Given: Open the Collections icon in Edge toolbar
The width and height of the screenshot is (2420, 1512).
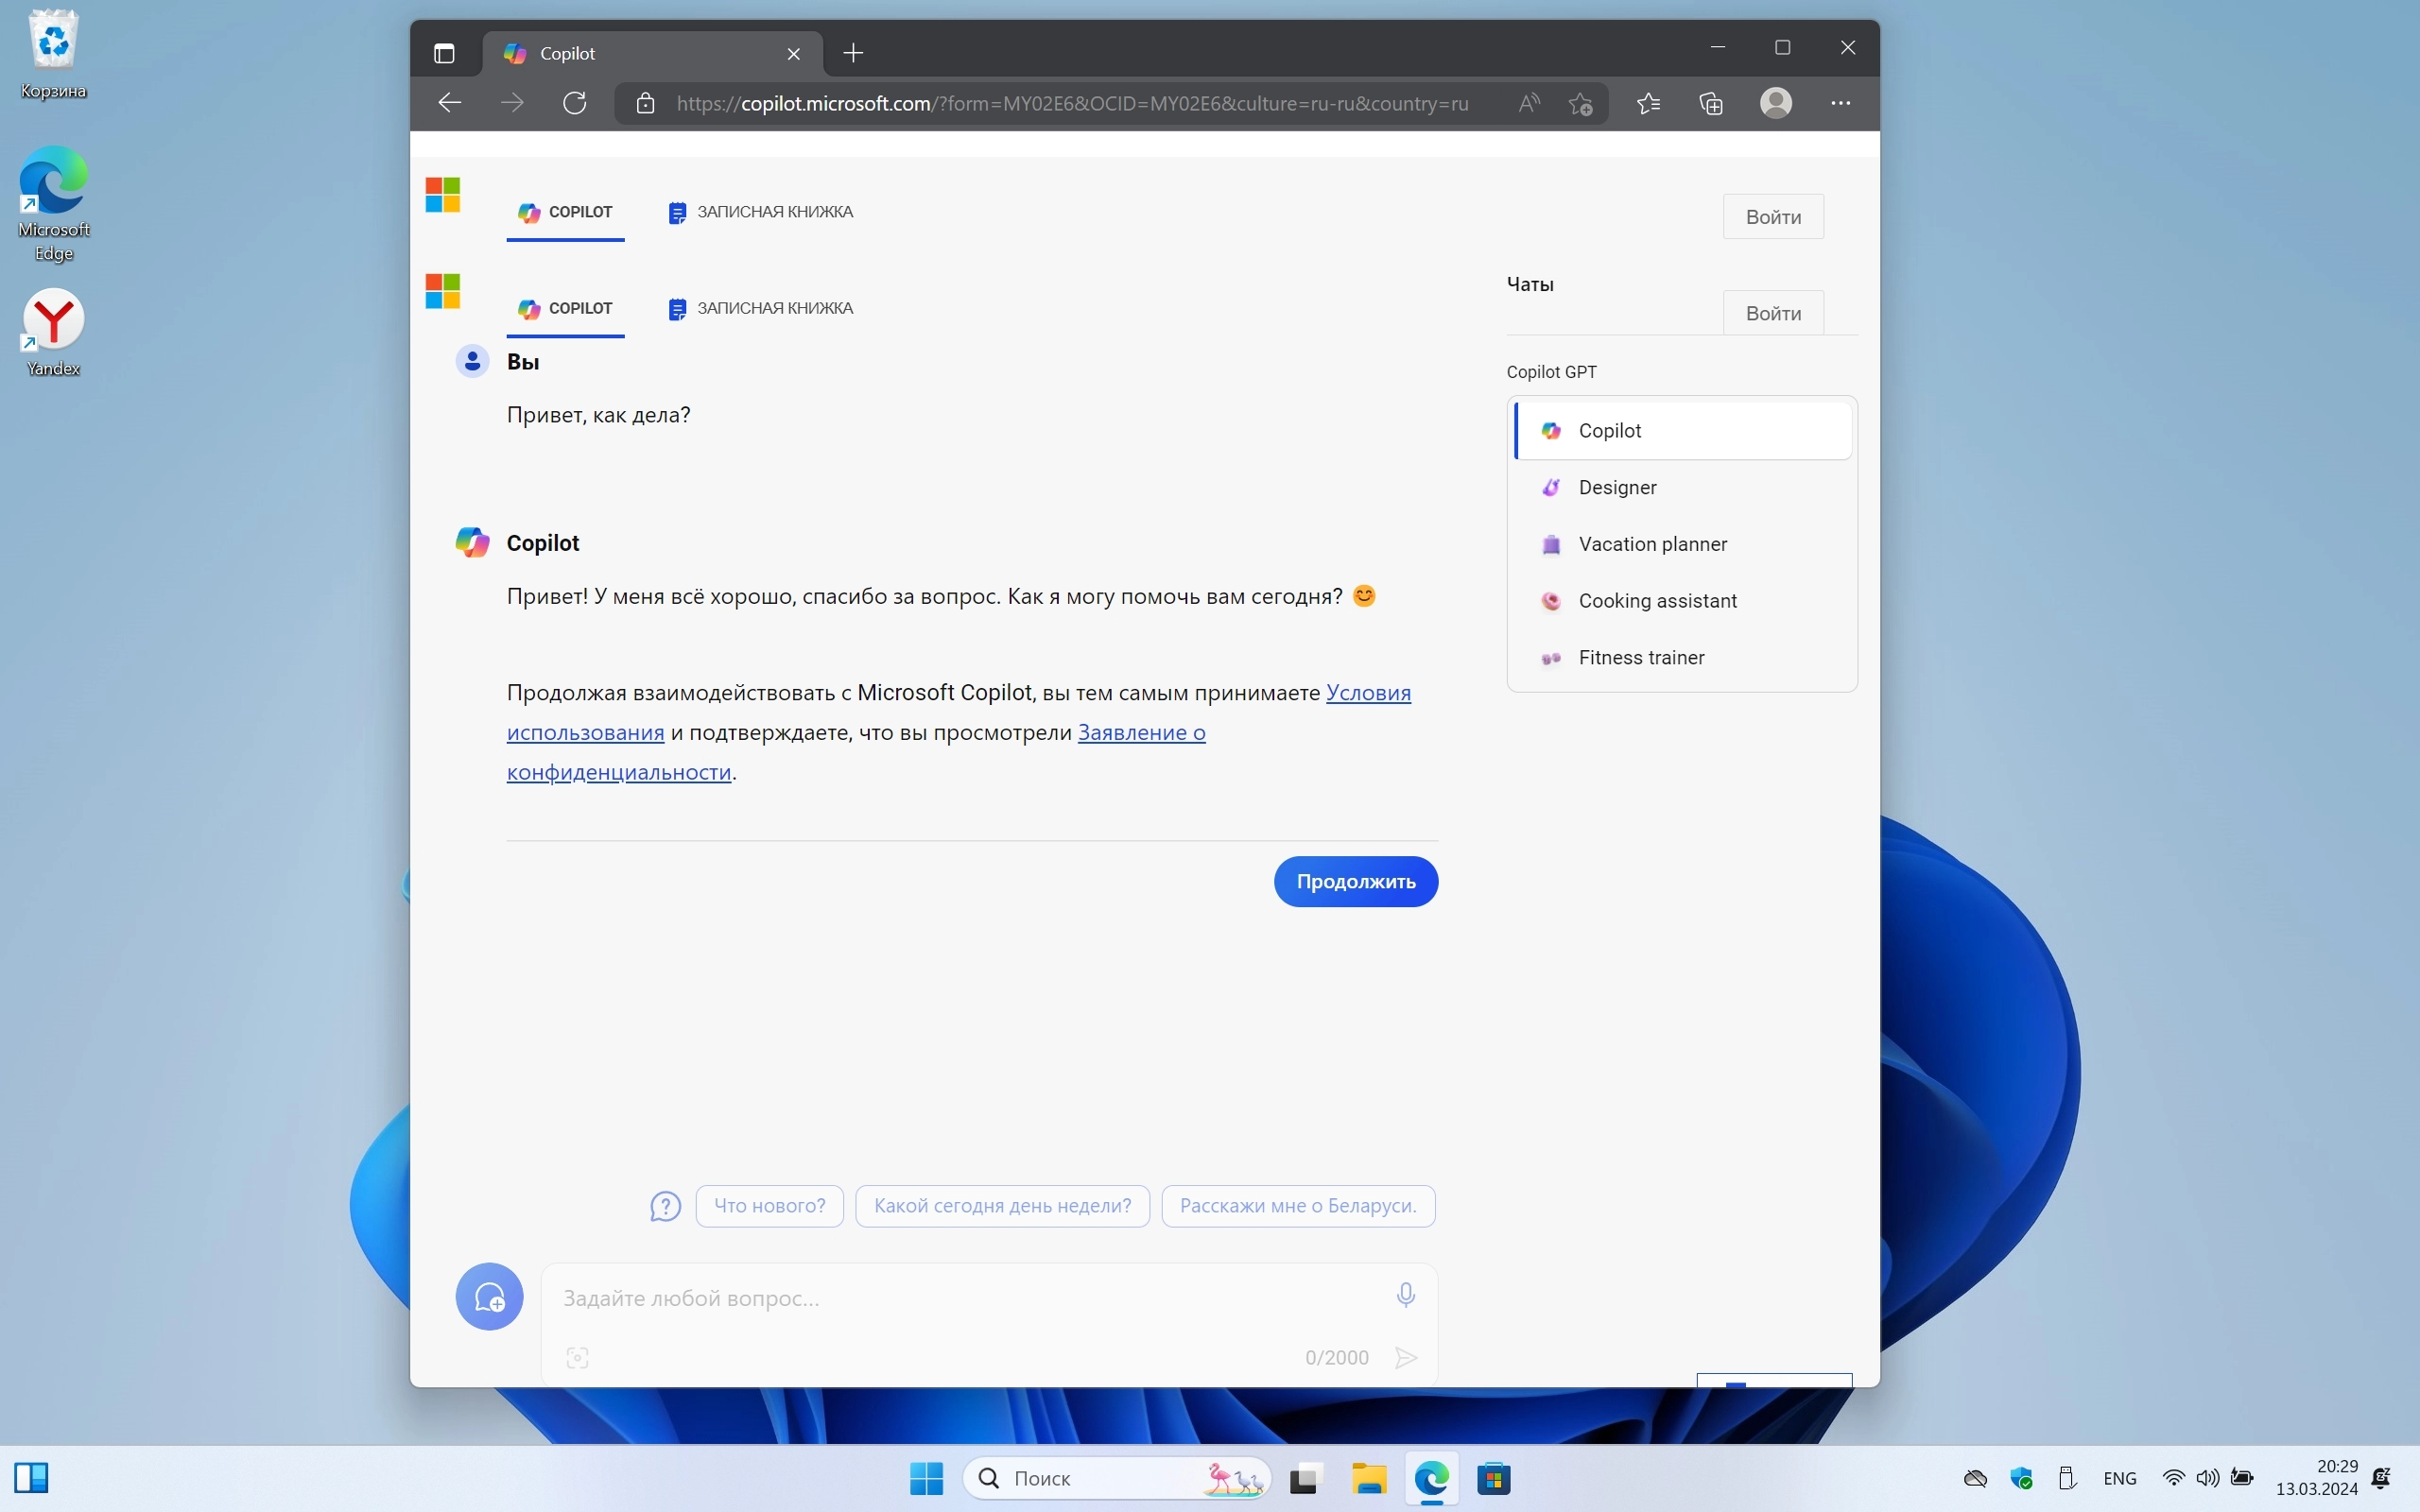Looking at the screenshot, I should pos(1711,103).
